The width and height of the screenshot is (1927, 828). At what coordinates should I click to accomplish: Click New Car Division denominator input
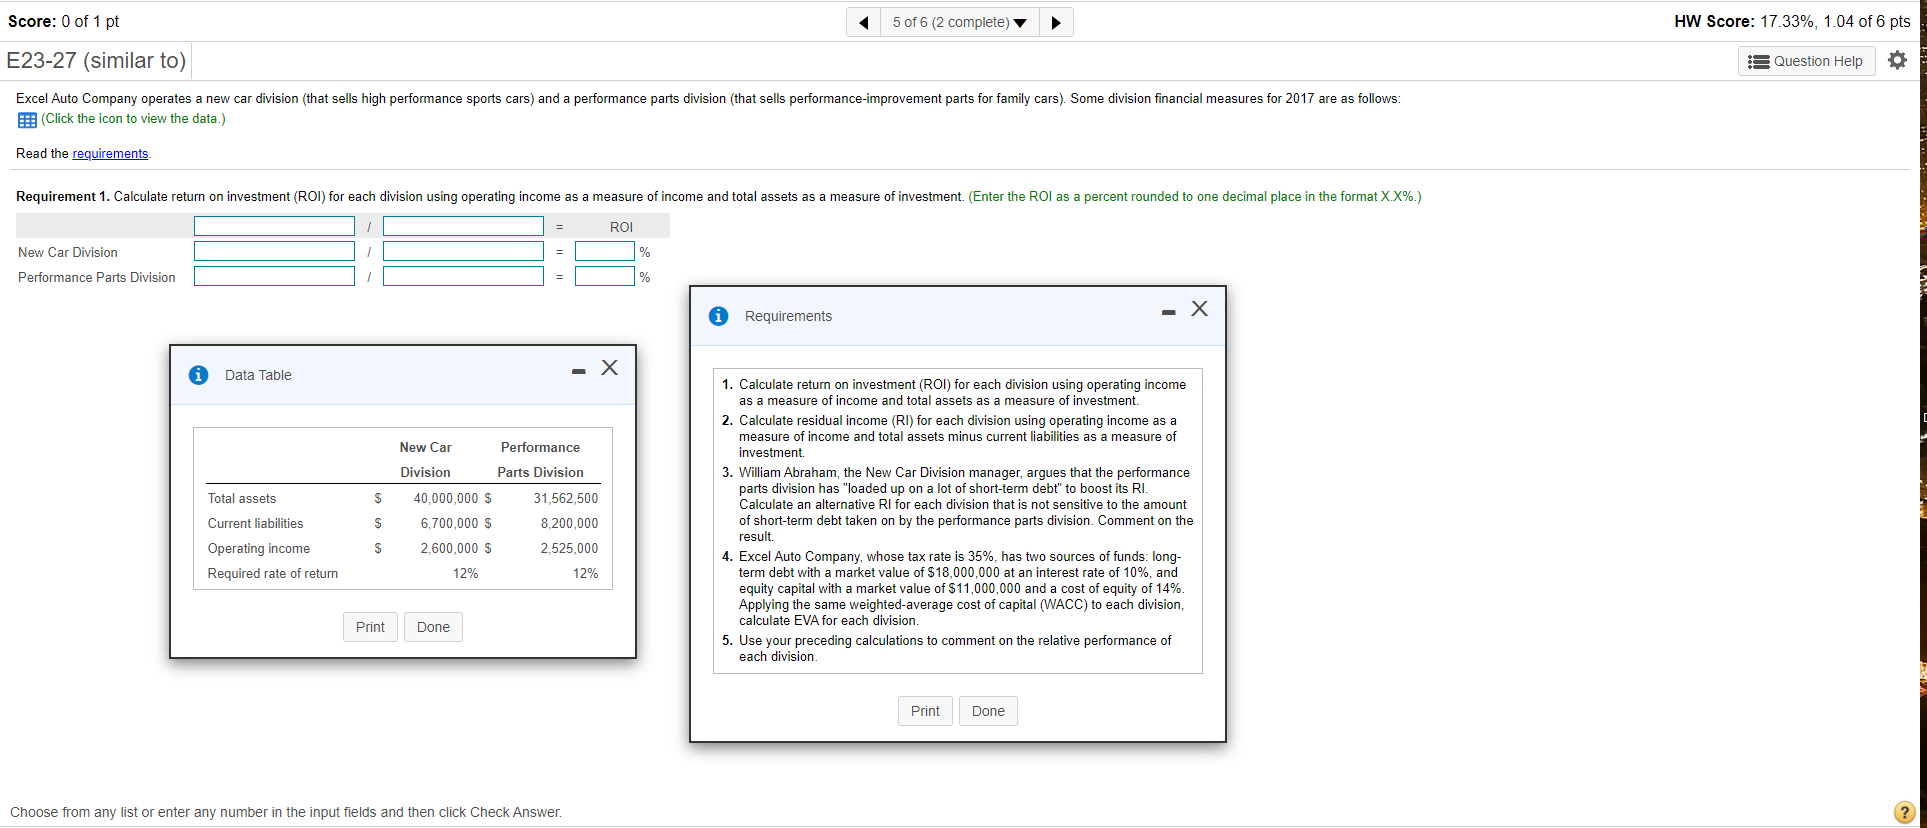463,252
